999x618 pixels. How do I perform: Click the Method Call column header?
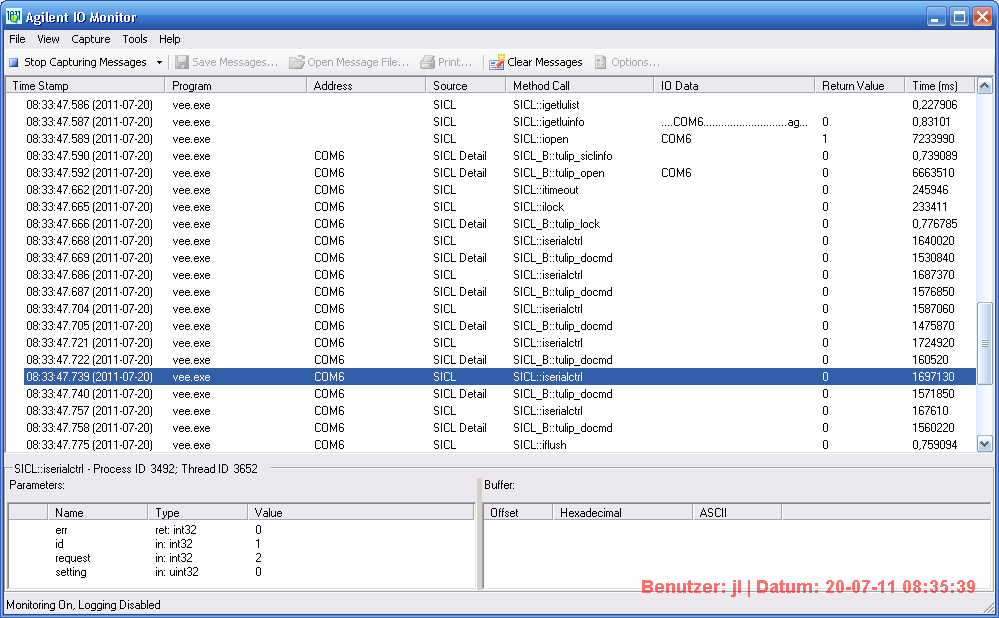coord(578,86)
